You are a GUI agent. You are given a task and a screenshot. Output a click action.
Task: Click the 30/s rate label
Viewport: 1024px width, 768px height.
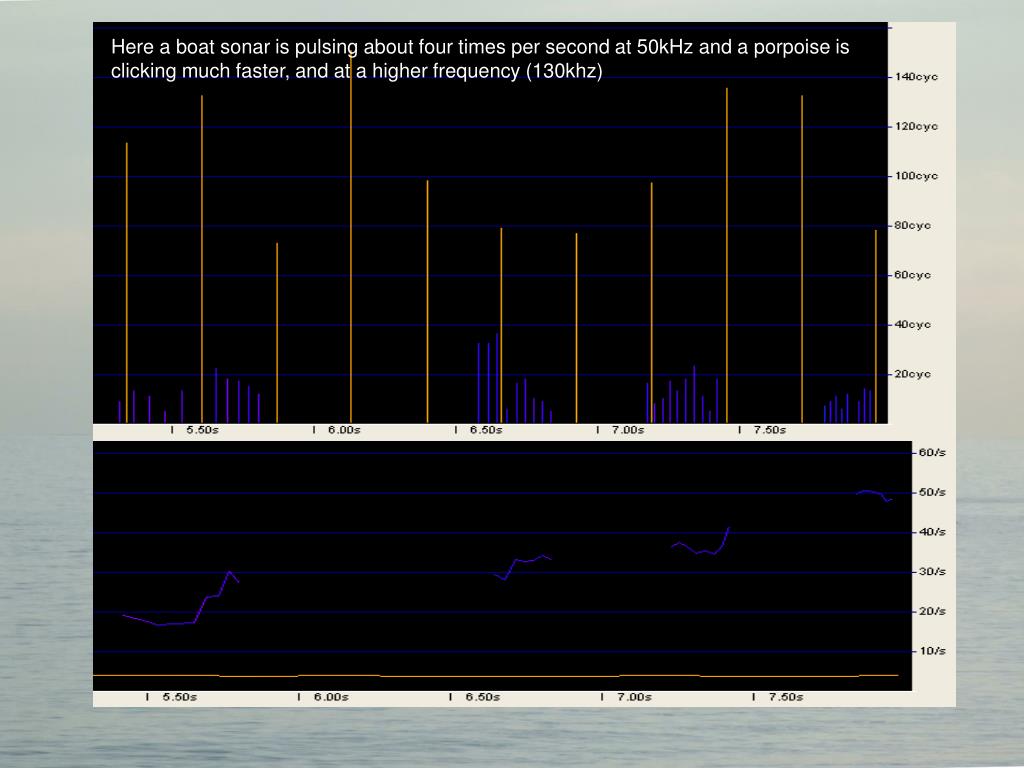pos(932,572)
